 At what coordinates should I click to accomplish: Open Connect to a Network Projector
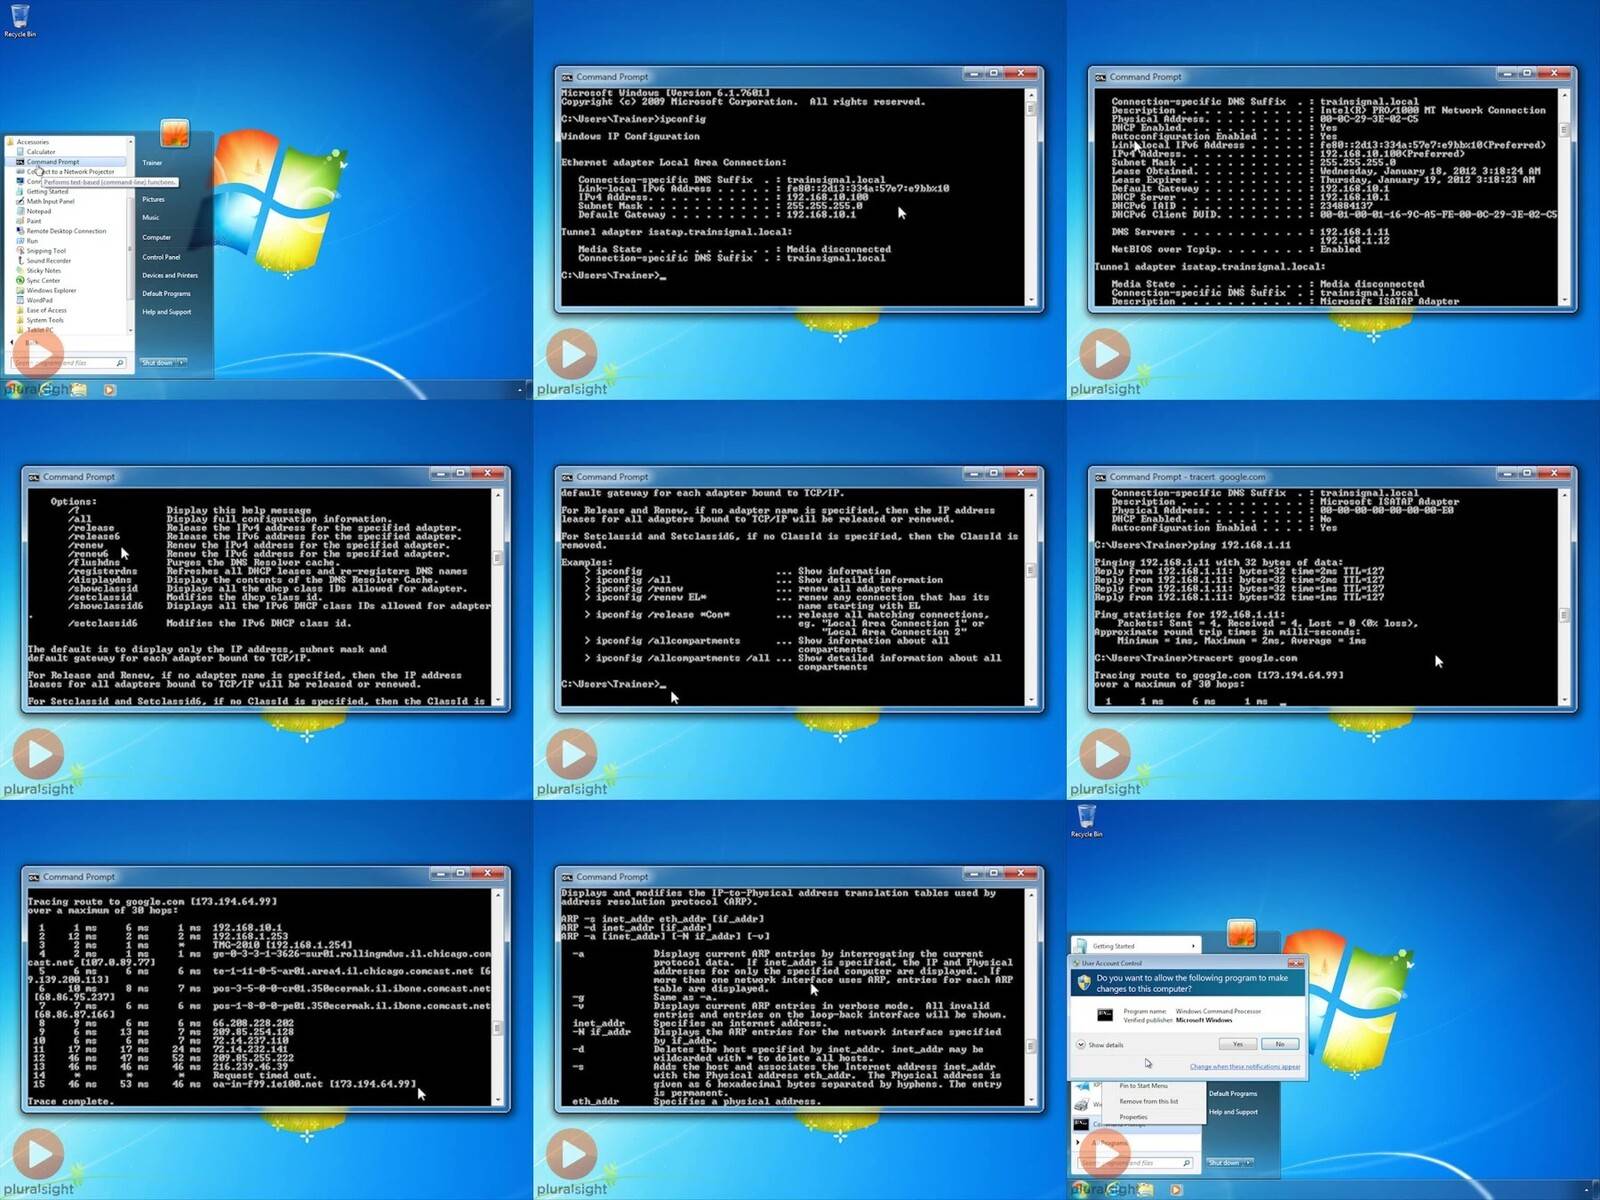tap(70, 172)
